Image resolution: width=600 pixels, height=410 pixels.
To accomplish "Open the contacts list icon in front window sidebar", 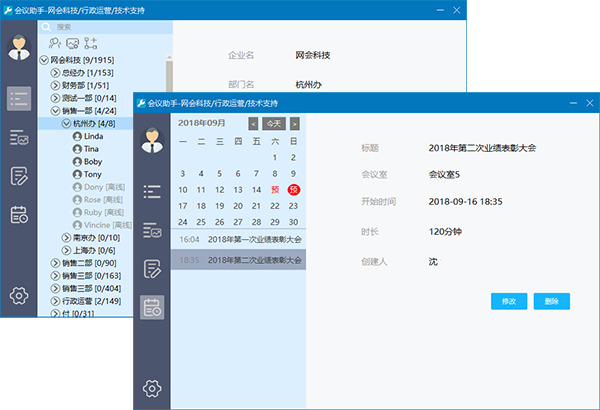I will point(152,190).
